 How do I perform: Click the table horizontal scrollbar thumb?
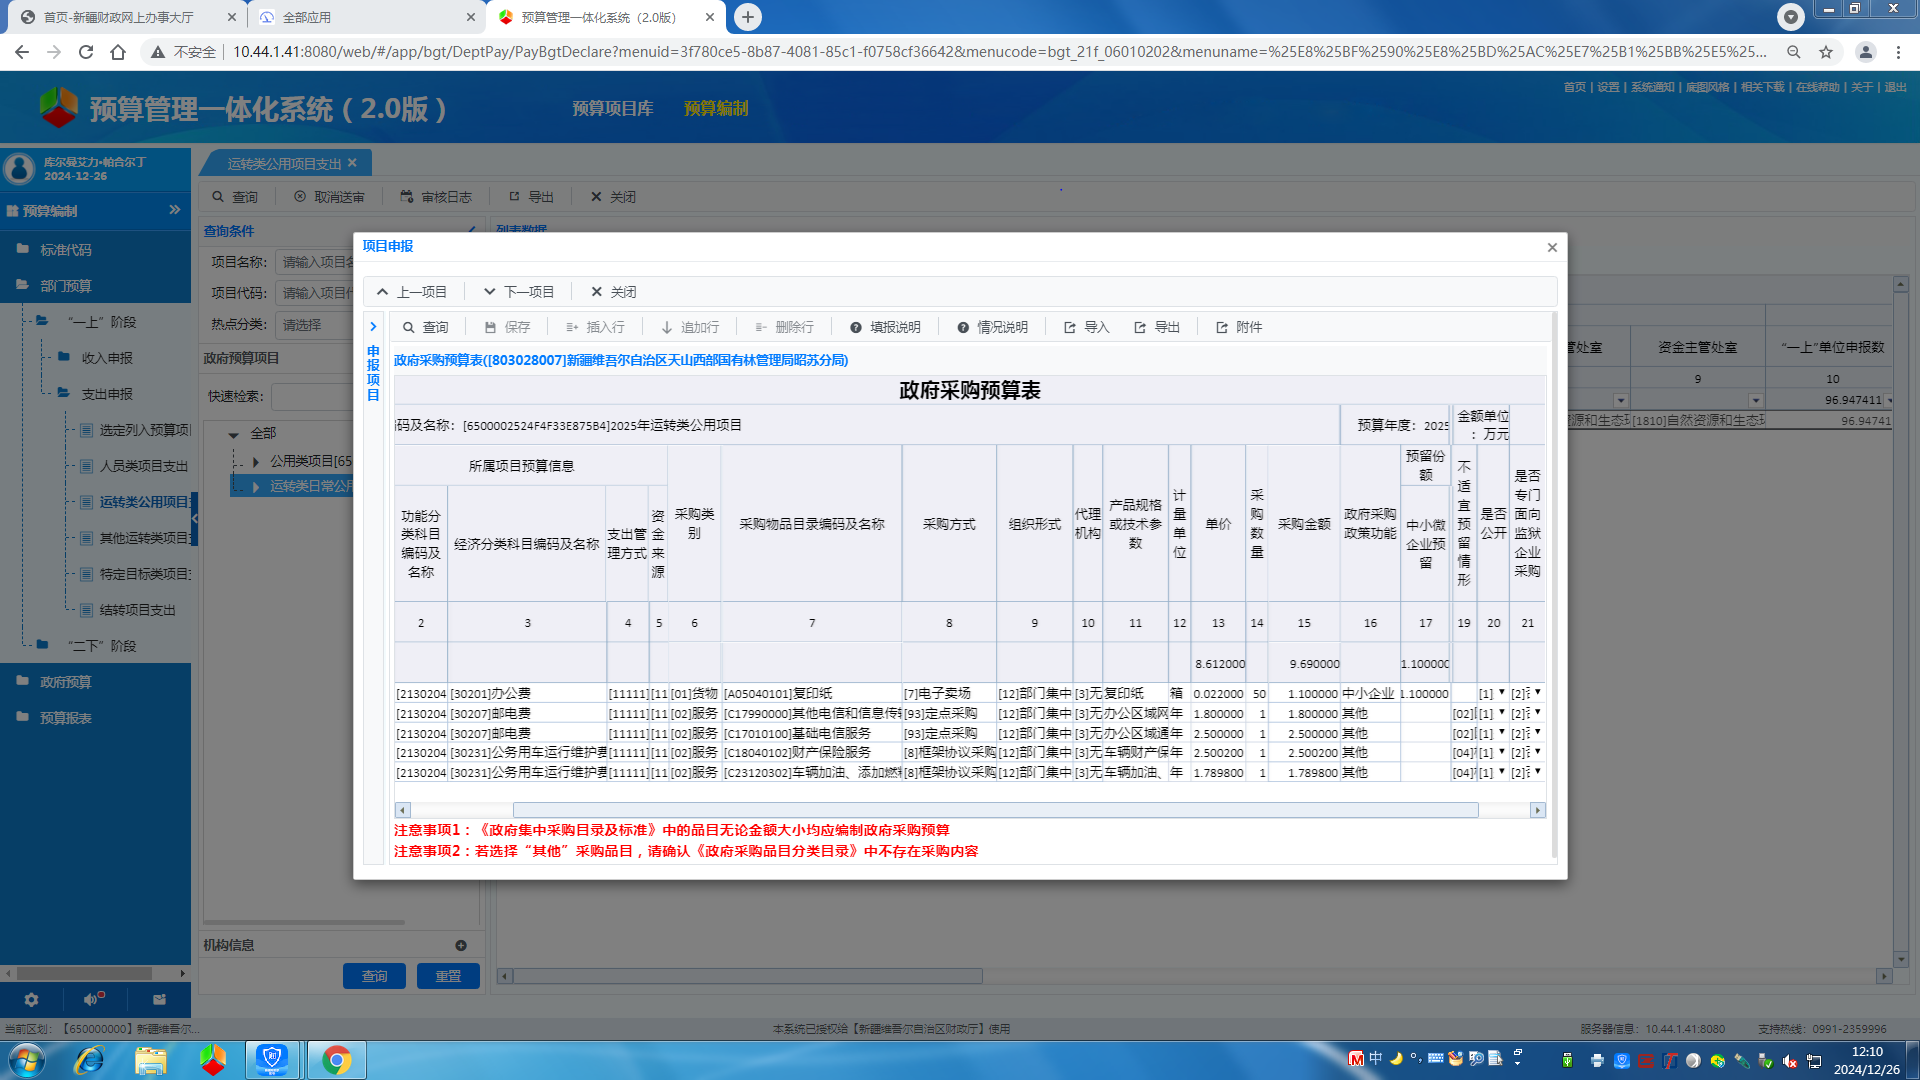995,810
